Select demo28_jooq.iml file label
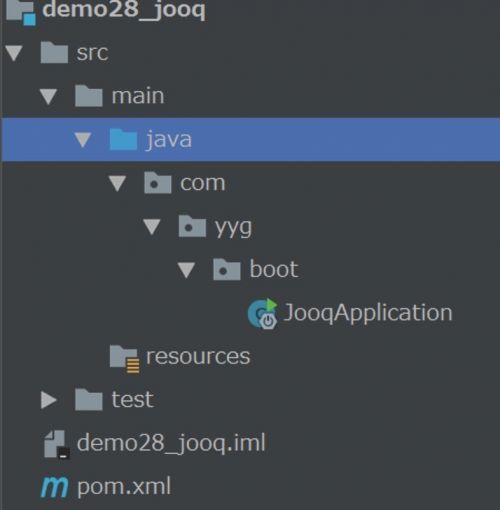Image resolution: width=500 pixels, height=510 pixels. (171, 444)
